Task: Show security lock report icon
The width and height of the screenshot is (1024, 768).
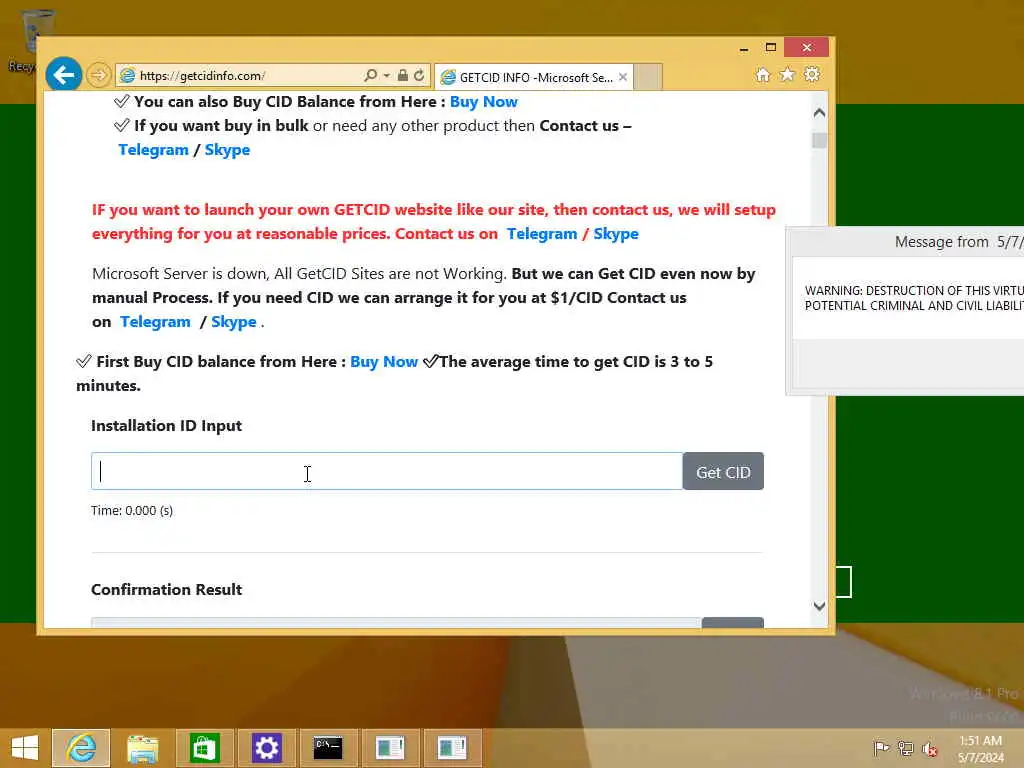Action: click(x=403, y=76)
